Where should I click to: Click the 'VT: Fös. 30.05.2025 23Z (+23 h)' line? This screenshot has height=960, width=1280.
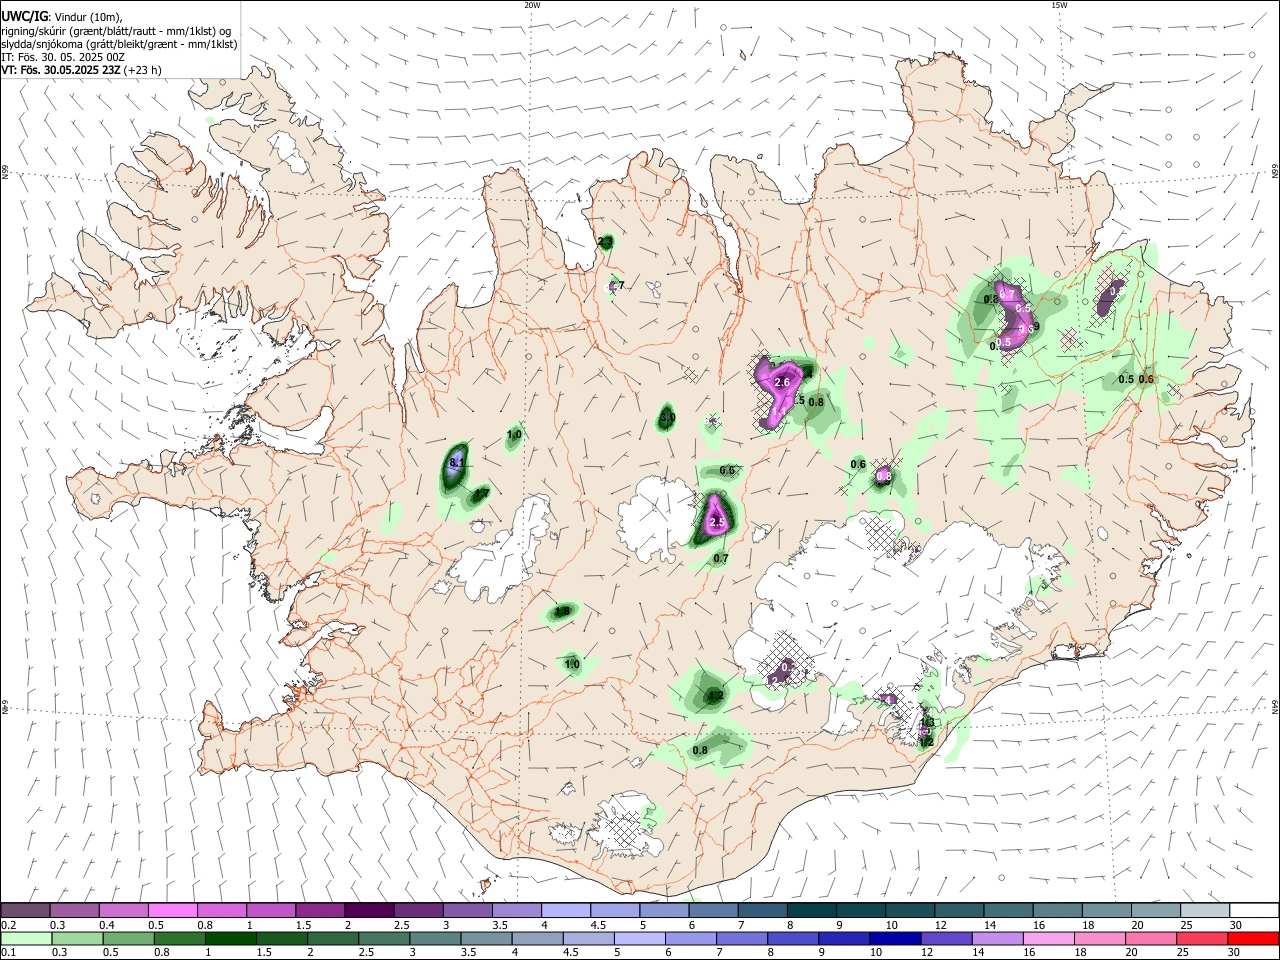pos(81,70)
